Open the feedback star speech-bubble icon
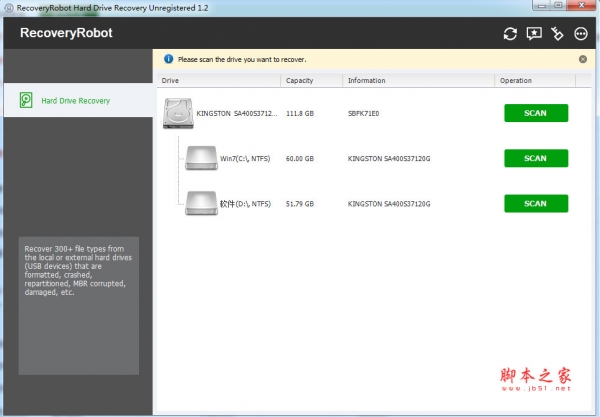 (x=534, y=34)
